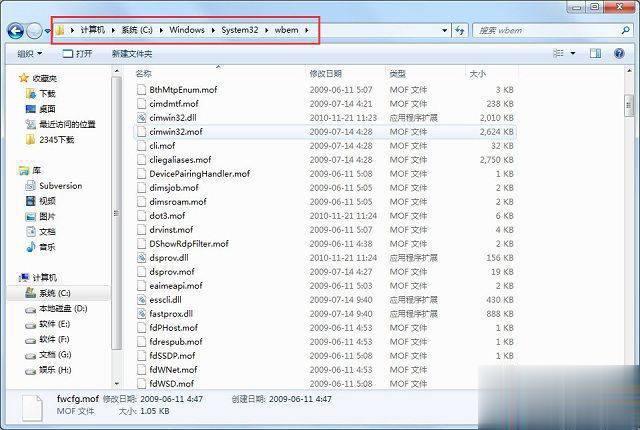Refresh the folder with the refresh button
This screenshot has width=640, height=430.
(x=460, y=30)
